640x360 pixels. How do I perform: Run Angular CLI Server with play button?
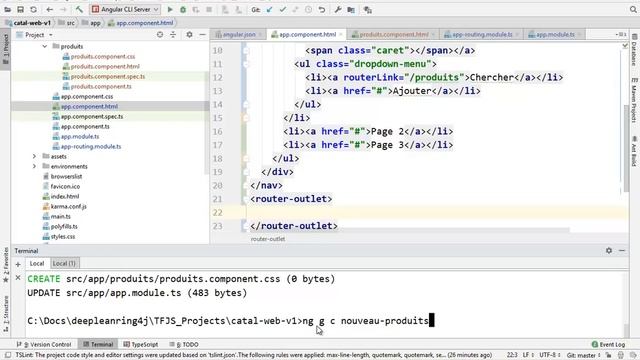170,9
